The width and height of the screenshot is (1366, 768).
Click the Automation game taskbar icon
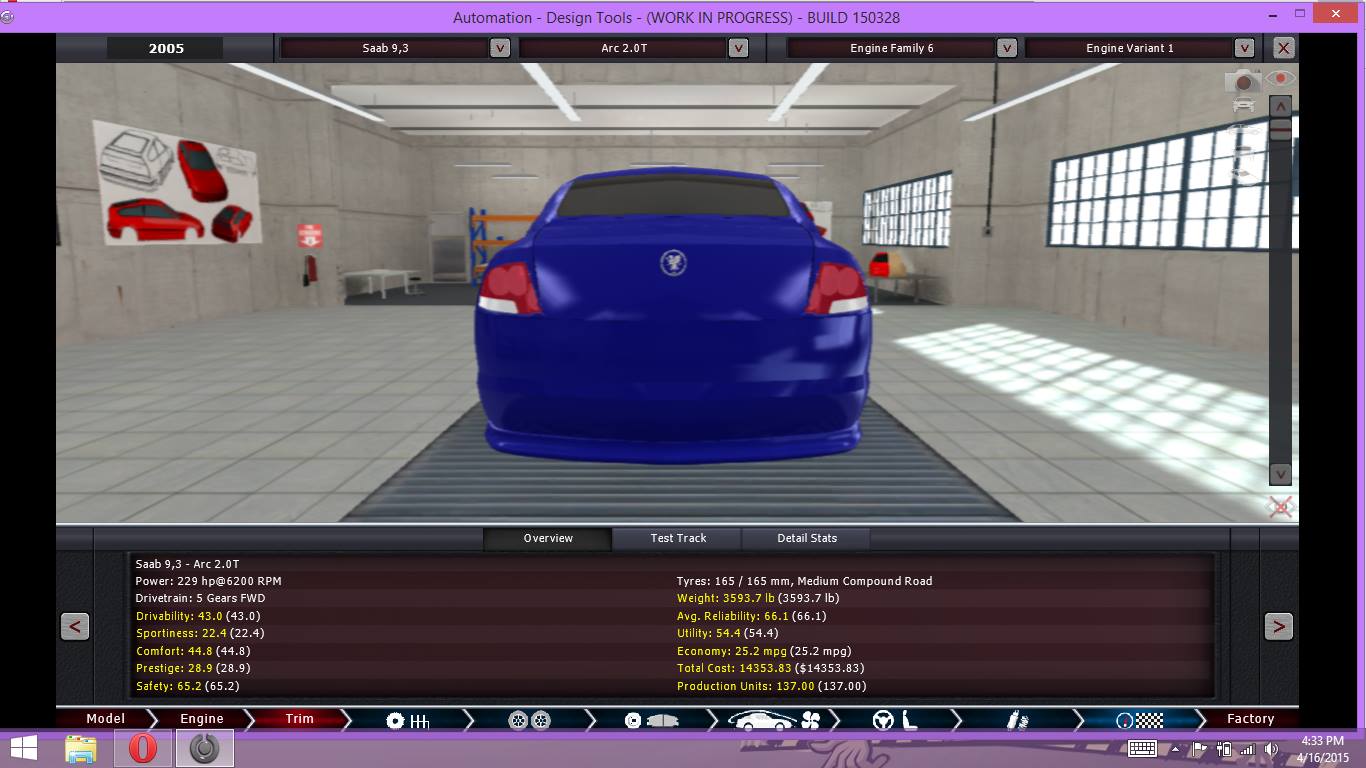[204, 748]
